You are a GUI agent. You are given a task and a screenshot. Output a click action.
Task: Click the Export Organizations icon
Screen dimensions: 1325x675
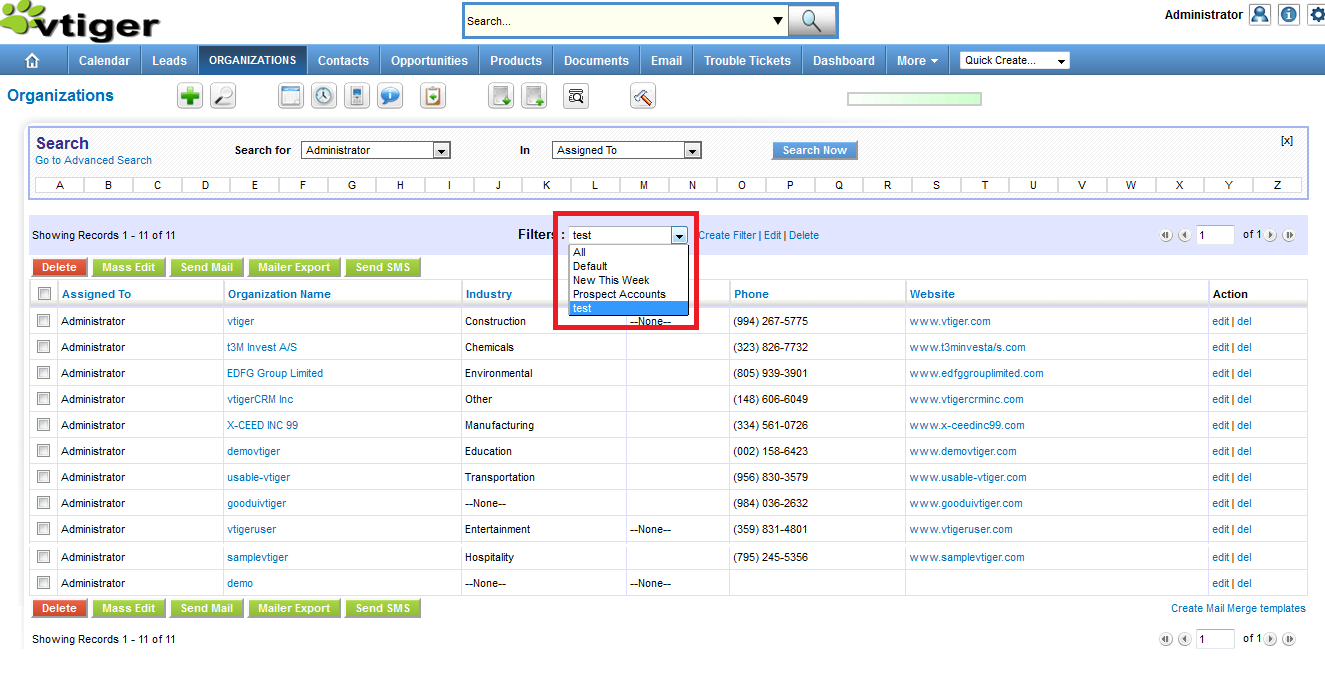point(534,96)
